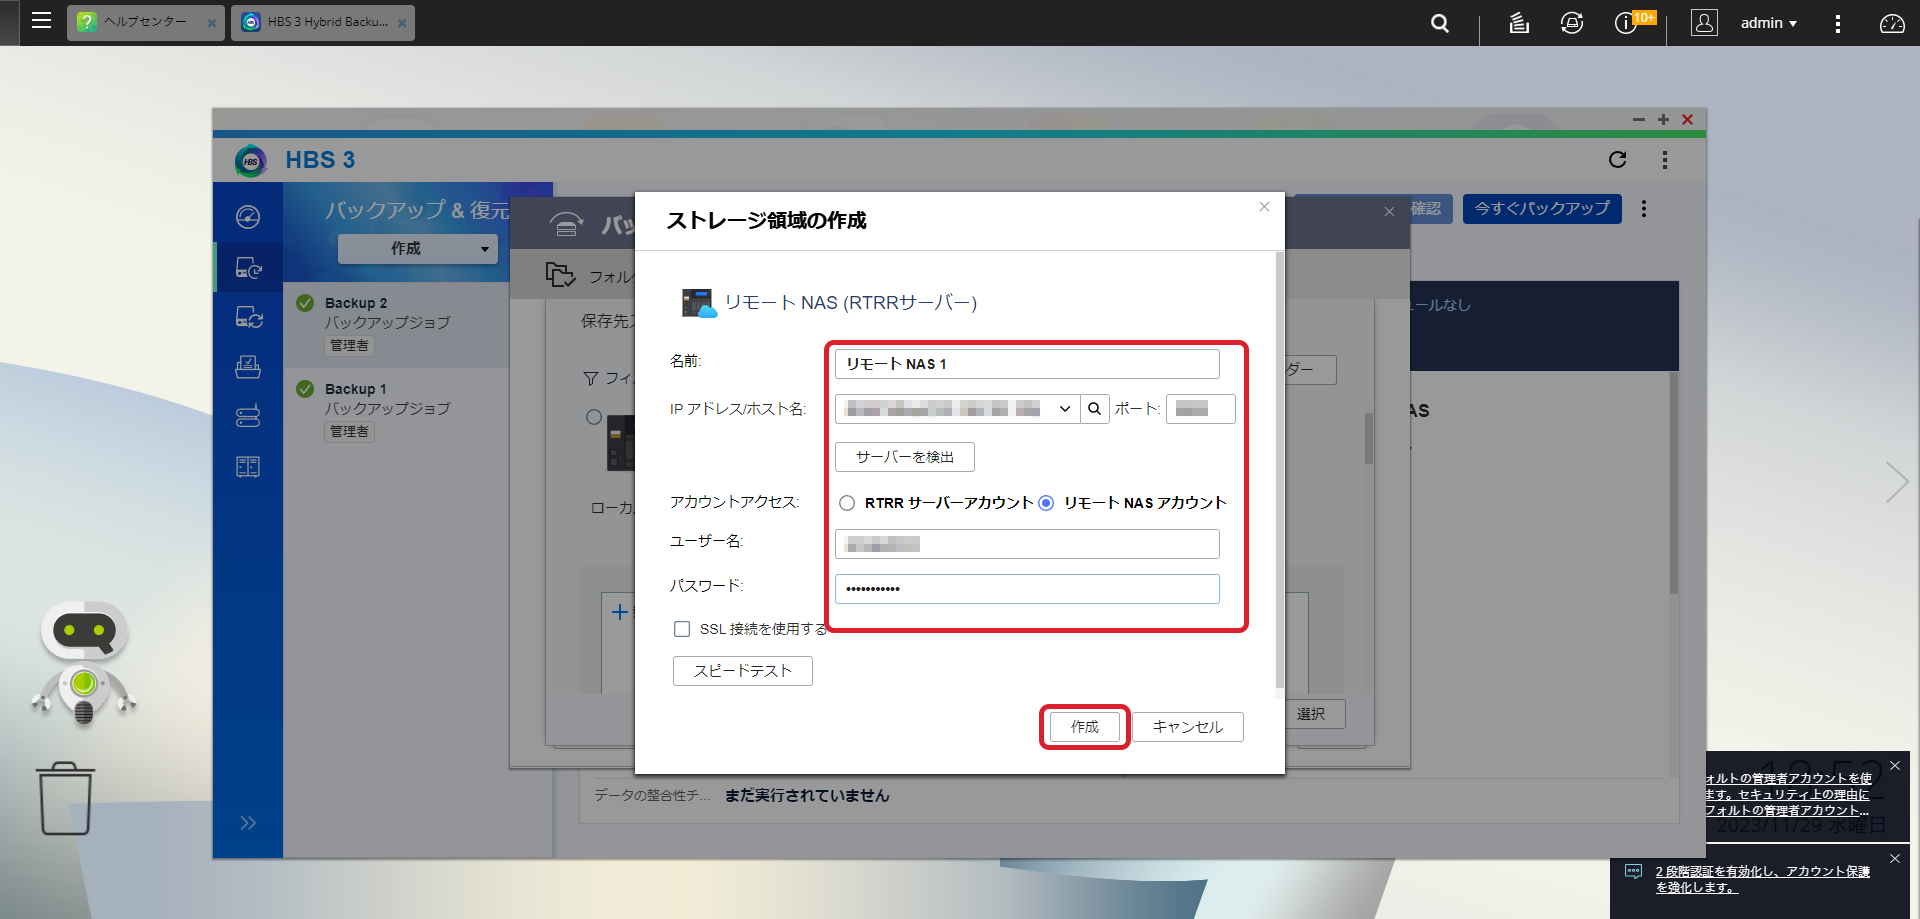This screenshot has width=1920, height=919.
Task: Select radio button beside NAS image in background
Action: 594,417
